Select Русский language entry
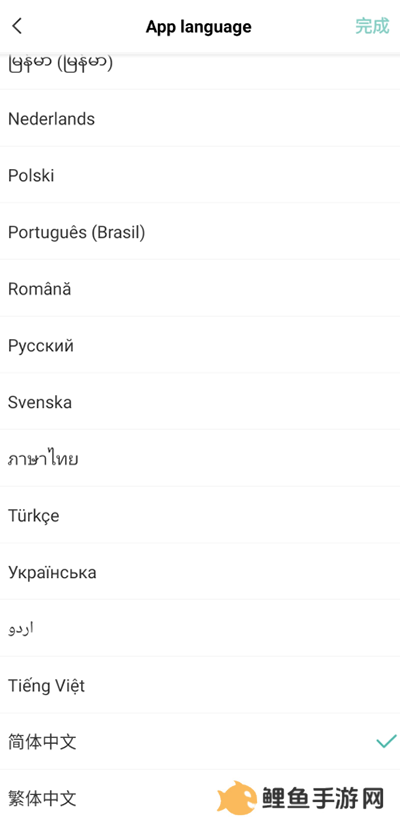400x823 pixels. (x=200, y=345)
